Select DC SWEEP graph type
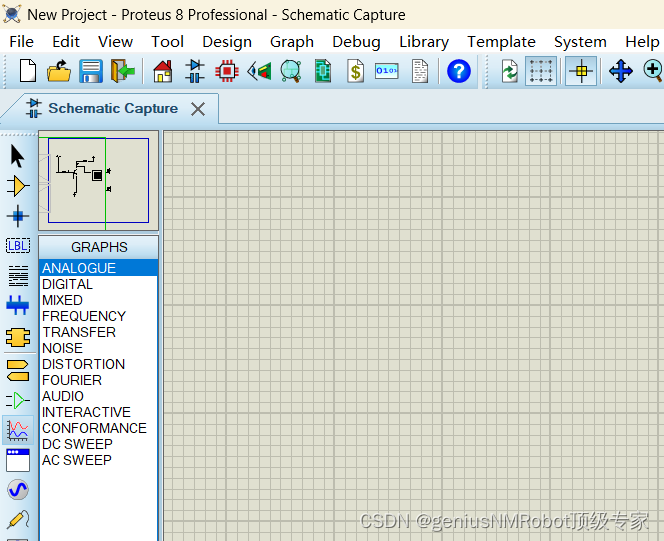 99,444
